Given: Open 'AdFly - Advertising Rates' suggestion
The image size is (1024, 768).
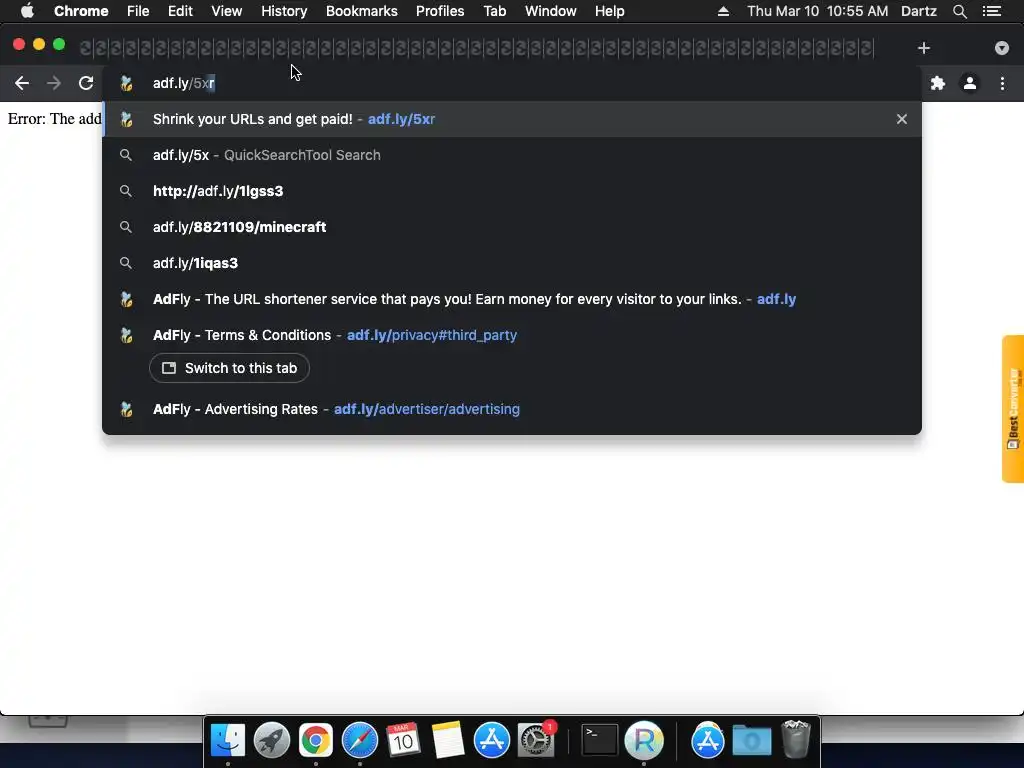Looking at the screenshot, I should tap(512, 409).
